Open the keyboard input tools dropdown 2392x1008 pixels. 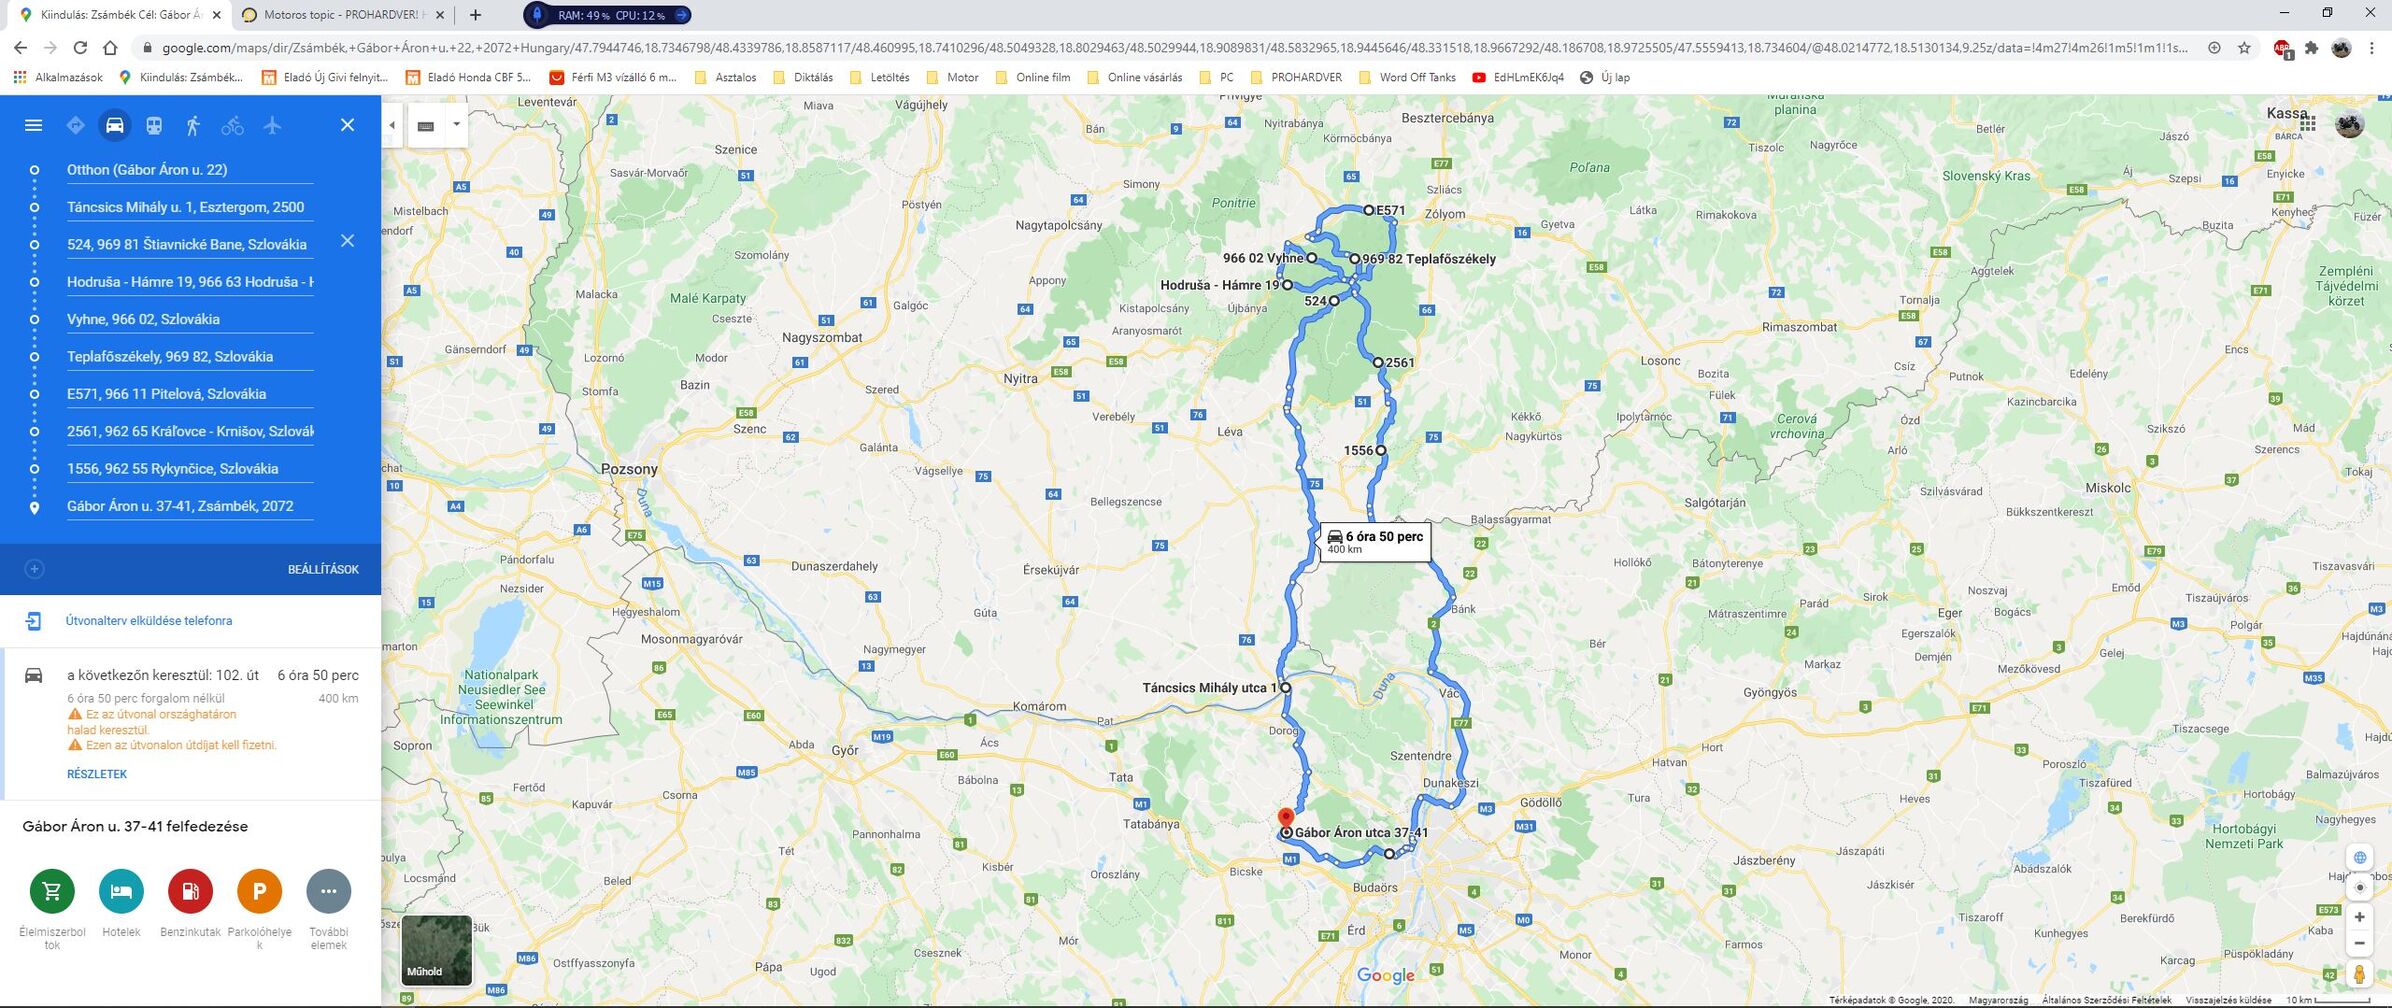click(x=456, y=125)
